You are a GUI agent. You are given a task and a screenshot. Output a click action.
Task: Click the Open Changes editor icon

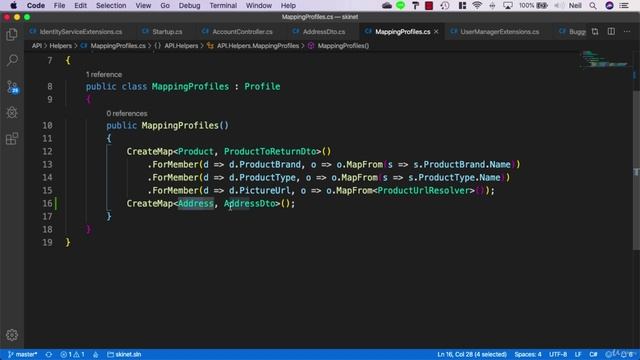coord(595,32)
